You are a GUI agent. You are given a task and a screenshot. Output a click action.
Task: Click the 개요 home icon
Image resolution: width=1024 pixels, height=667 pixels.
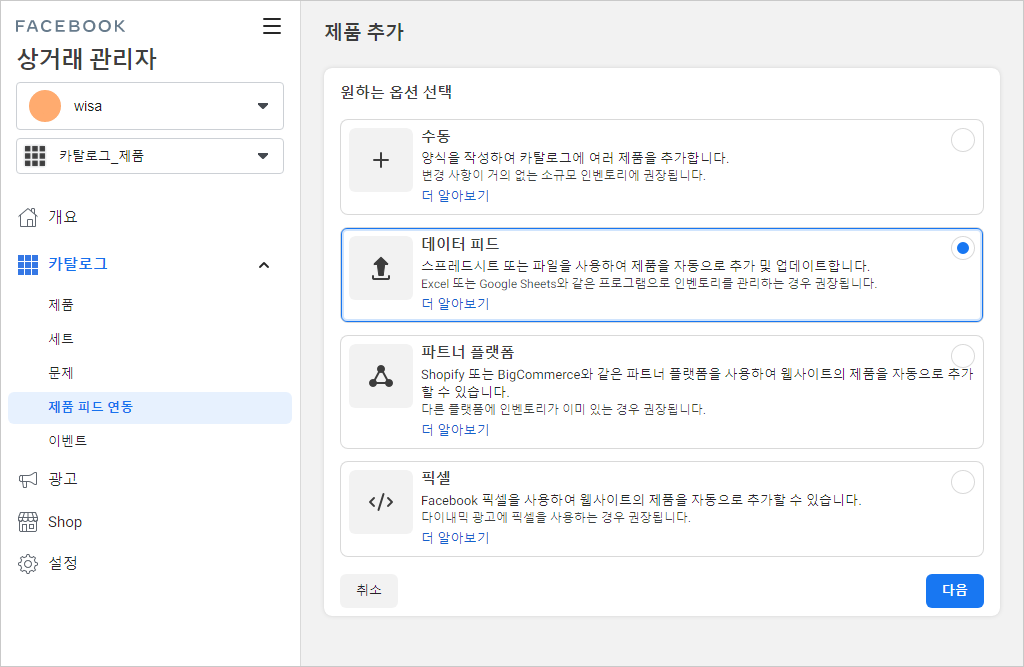pos(28,217)
